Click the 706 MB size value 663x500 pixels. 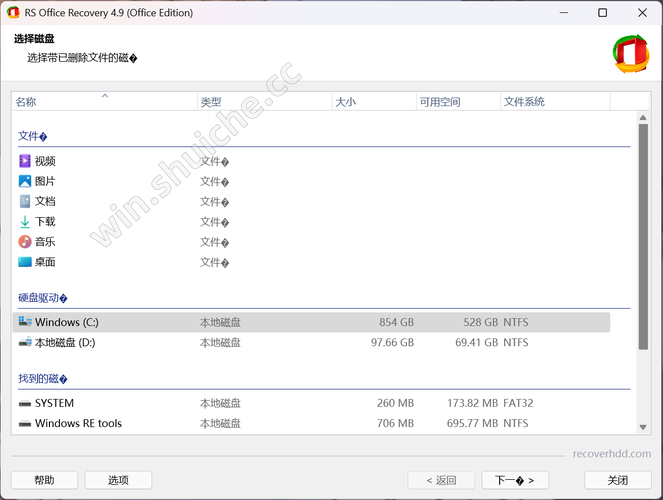(395, 423)
